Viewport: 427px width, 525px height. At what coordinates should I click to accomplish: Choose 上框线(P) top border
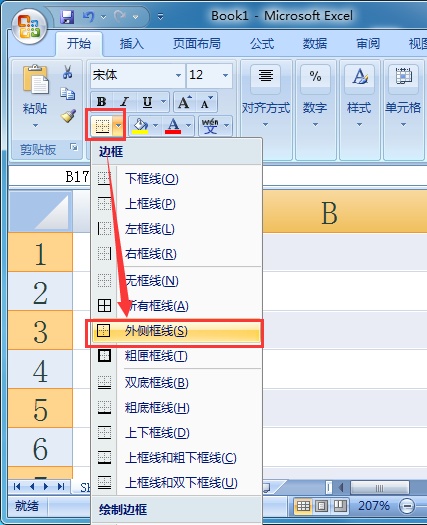point(176,204)
